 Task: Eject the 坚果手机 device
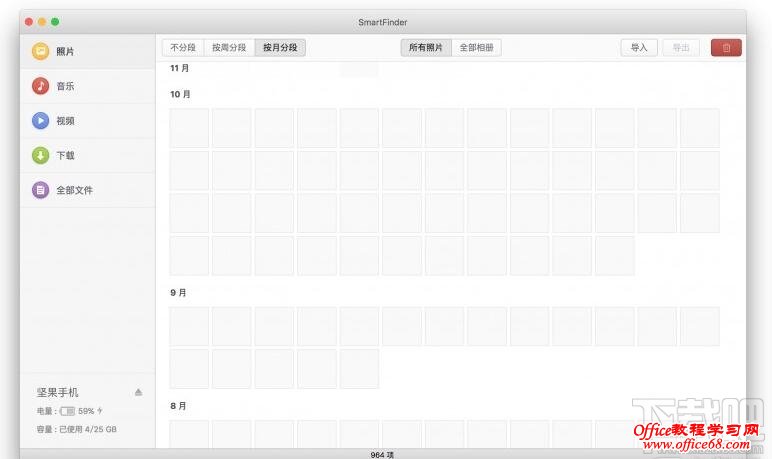138,393
